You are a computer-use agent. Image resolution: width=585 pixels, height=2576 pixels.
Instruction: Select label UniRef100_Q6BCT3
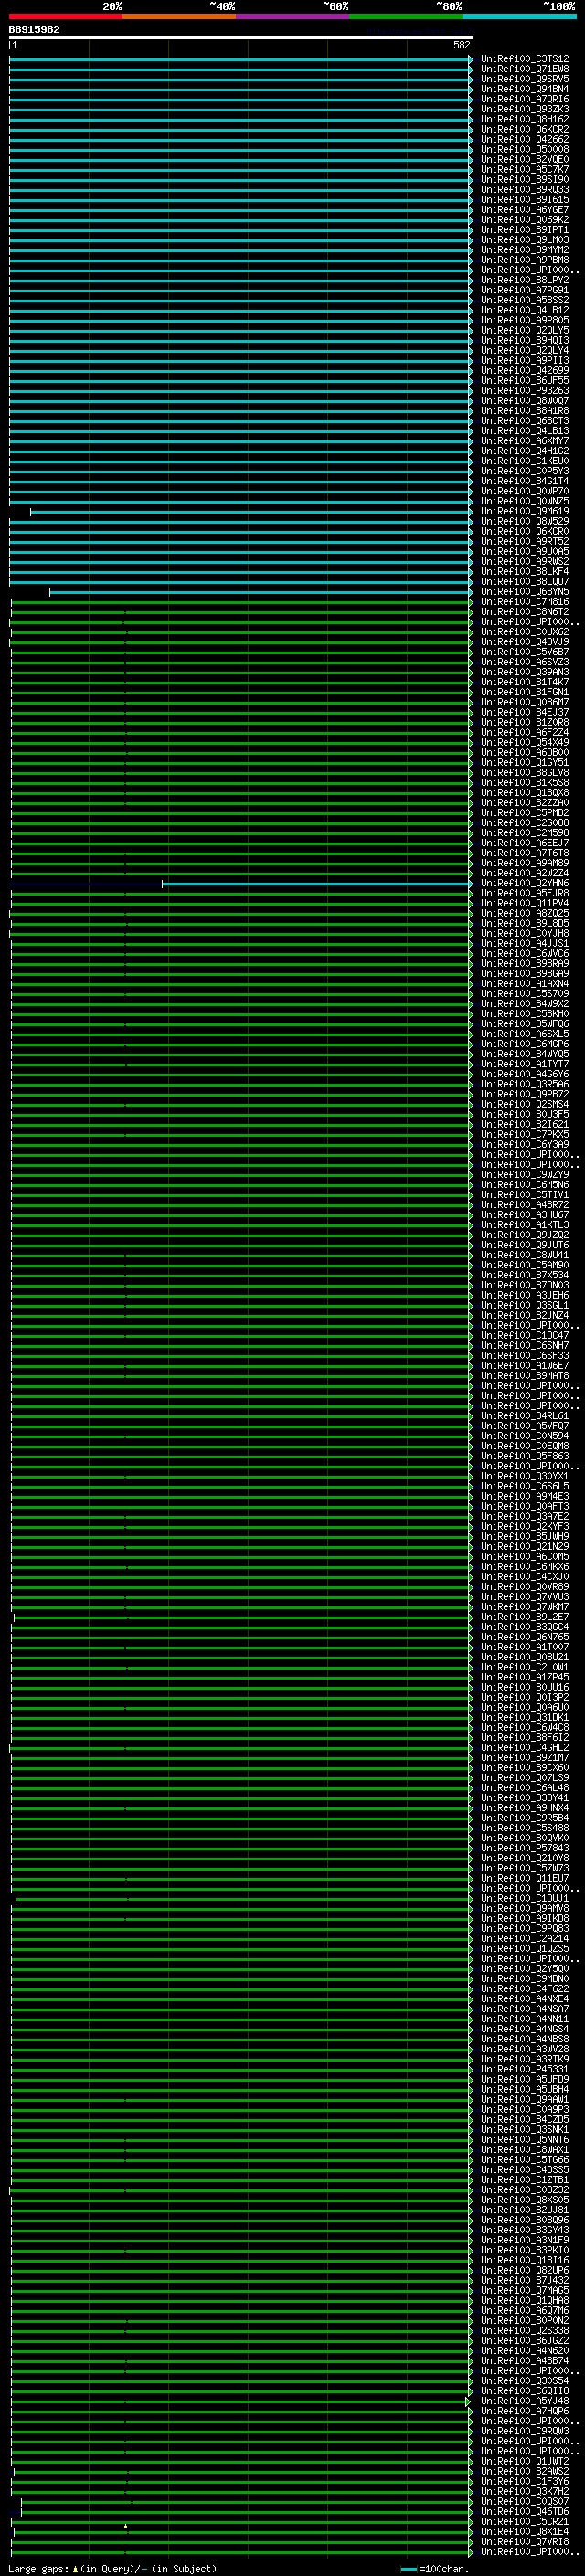tap(524, 421)
